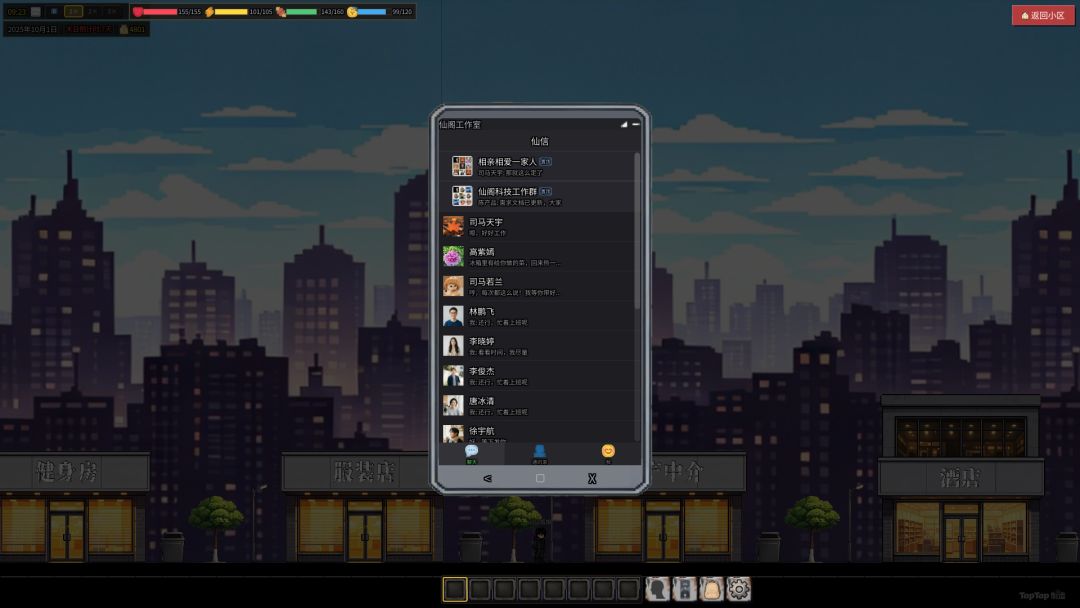Screen dimensions: 1080x608
Task: Switch to the contacts tab in phone
Action: (x=539, y=453)
